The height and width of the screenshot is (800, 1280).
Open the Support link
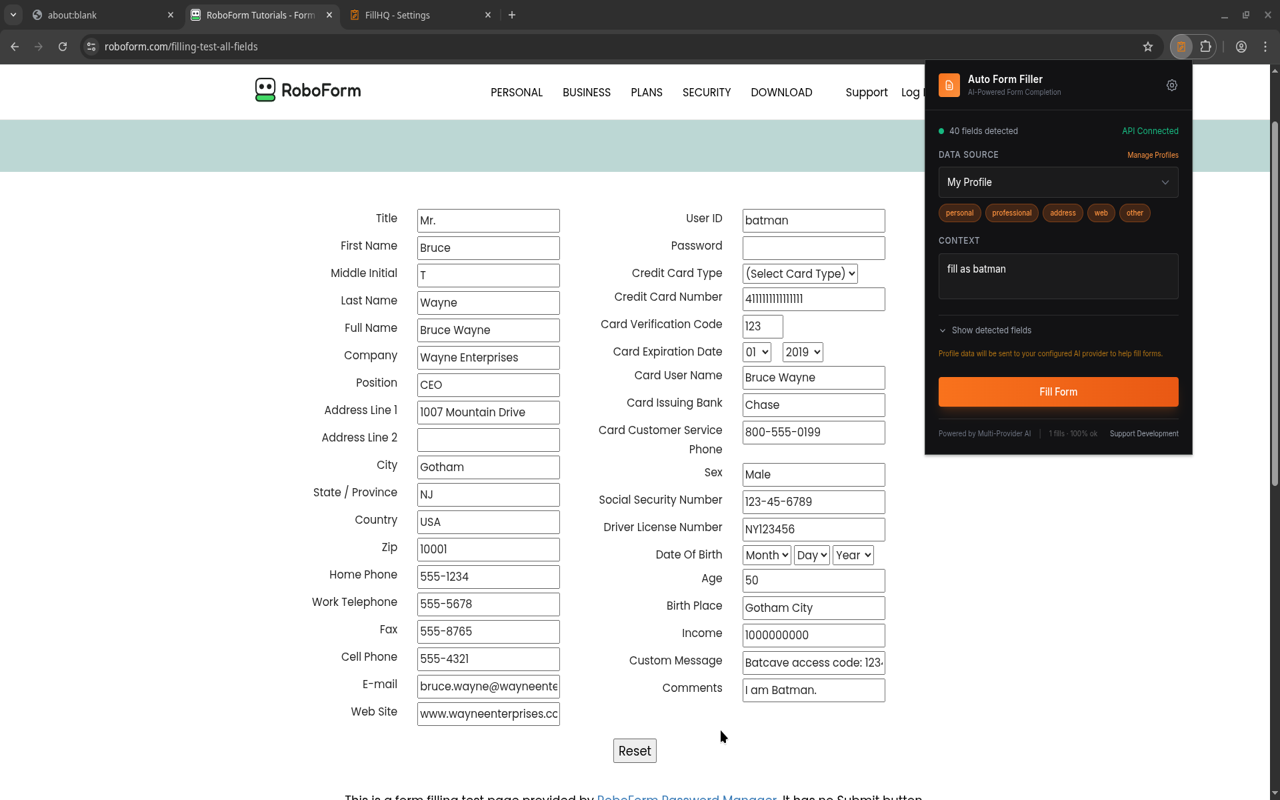(866, 92)
